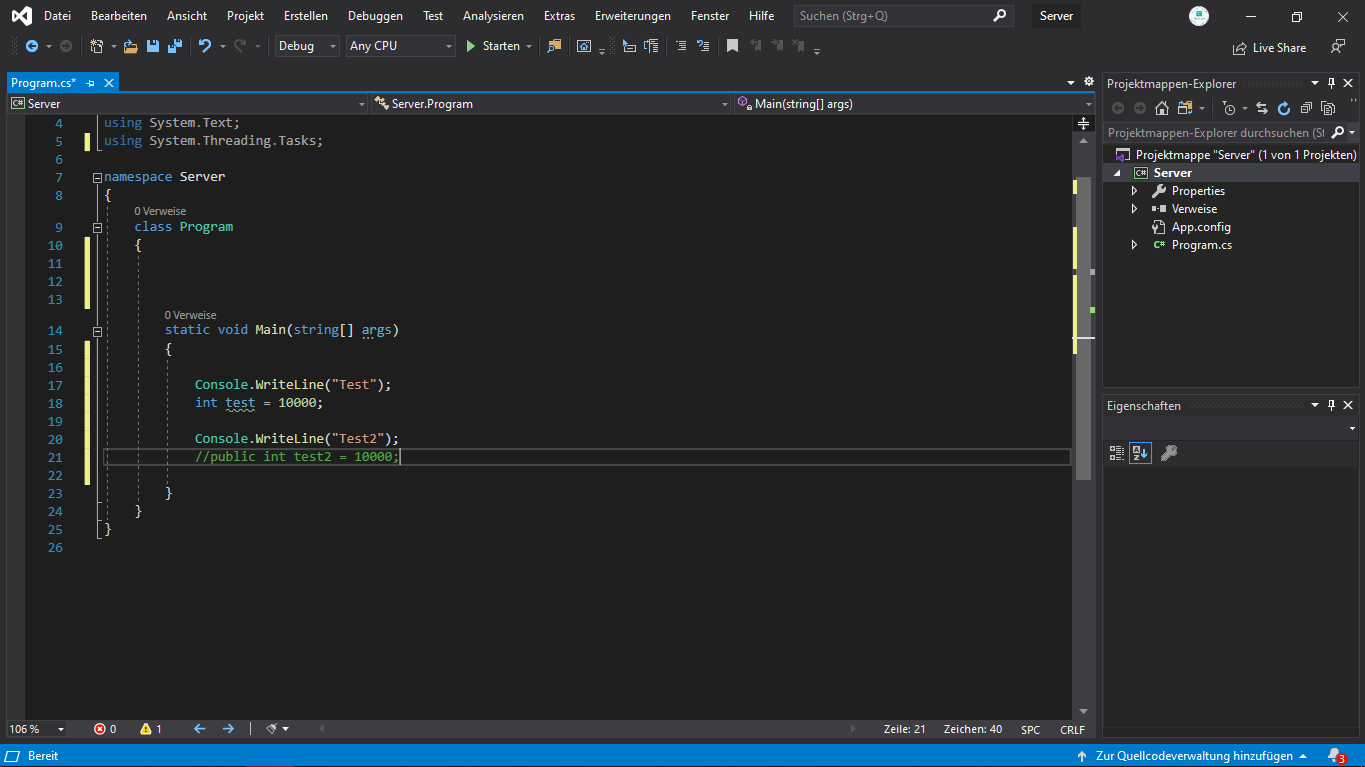This screenshot has height=767, width=1365.
Task: Toggle categorized view in Eigenschaften panel
Action: pyautogui.click(x=1117, y=453)
